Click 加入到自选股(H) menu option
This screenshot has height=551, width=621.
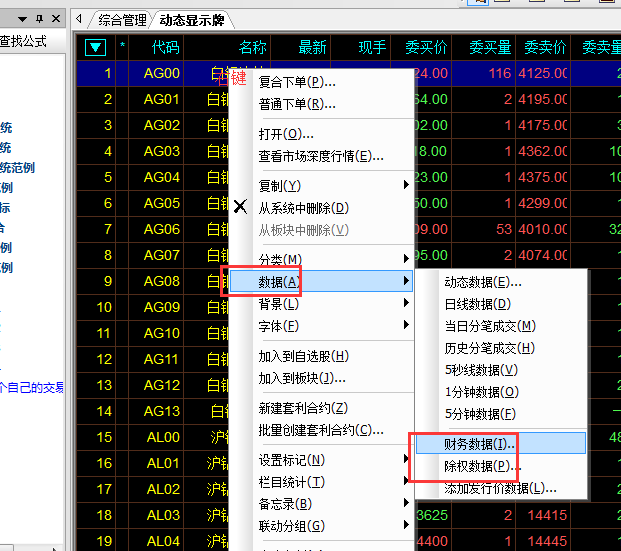click(303, 356)
